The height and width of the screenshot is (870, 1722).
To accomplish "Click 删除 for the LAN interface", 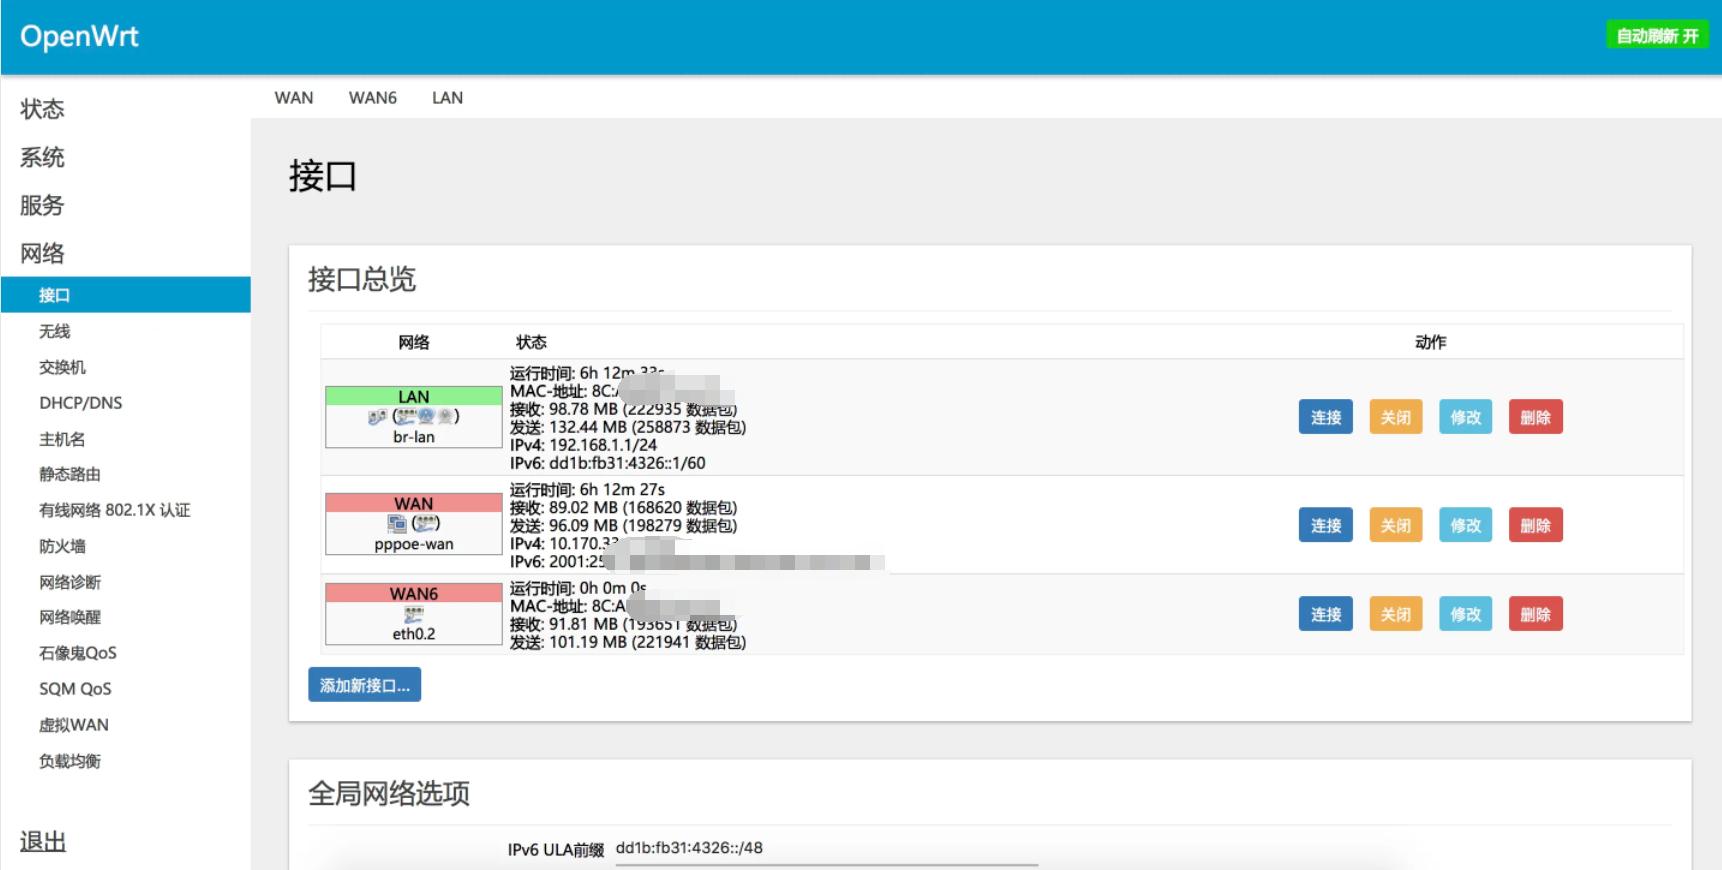I will pos(1536,417).
